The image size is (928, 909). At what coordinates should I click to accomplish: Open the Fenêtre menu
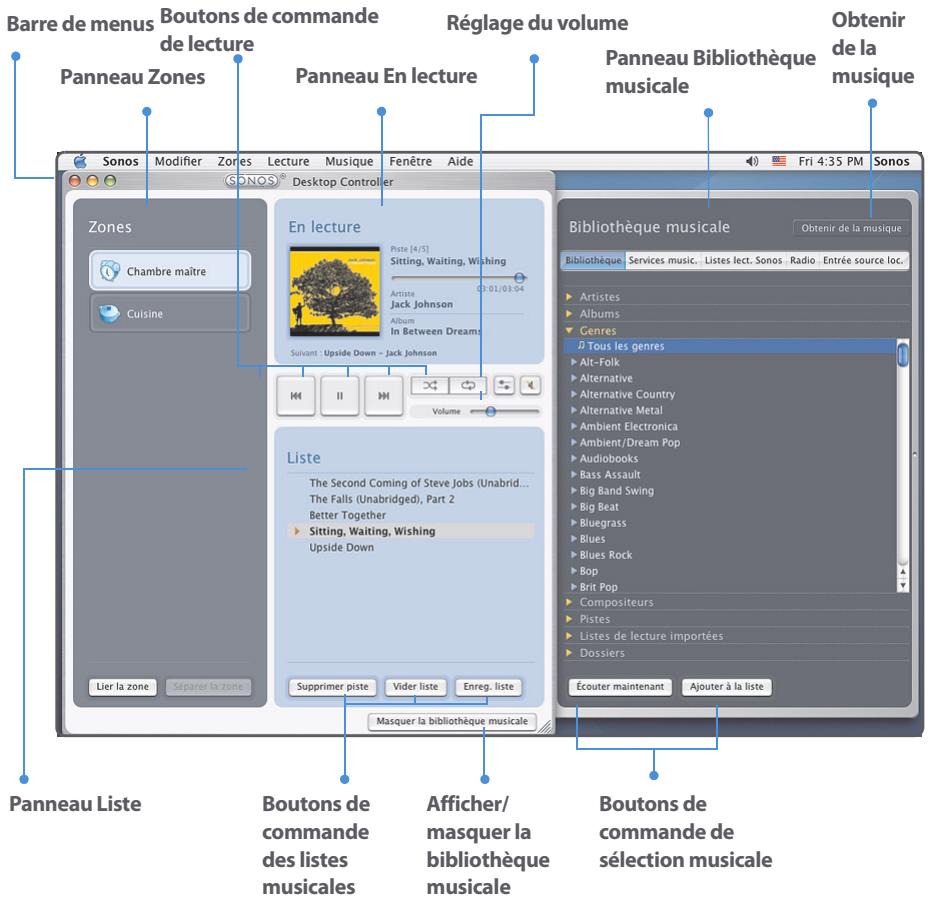click(x=410, y=161)
